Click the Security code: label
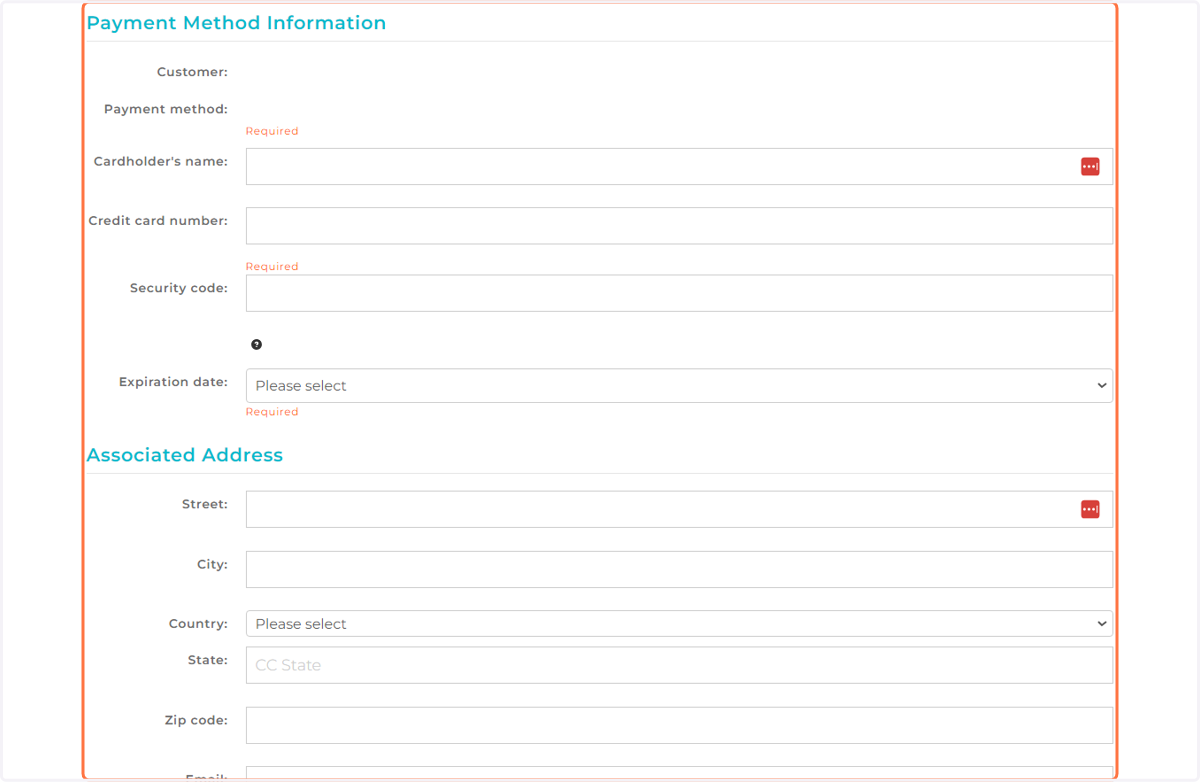This screenshot has width=1200, height=782. coord(179,288)
